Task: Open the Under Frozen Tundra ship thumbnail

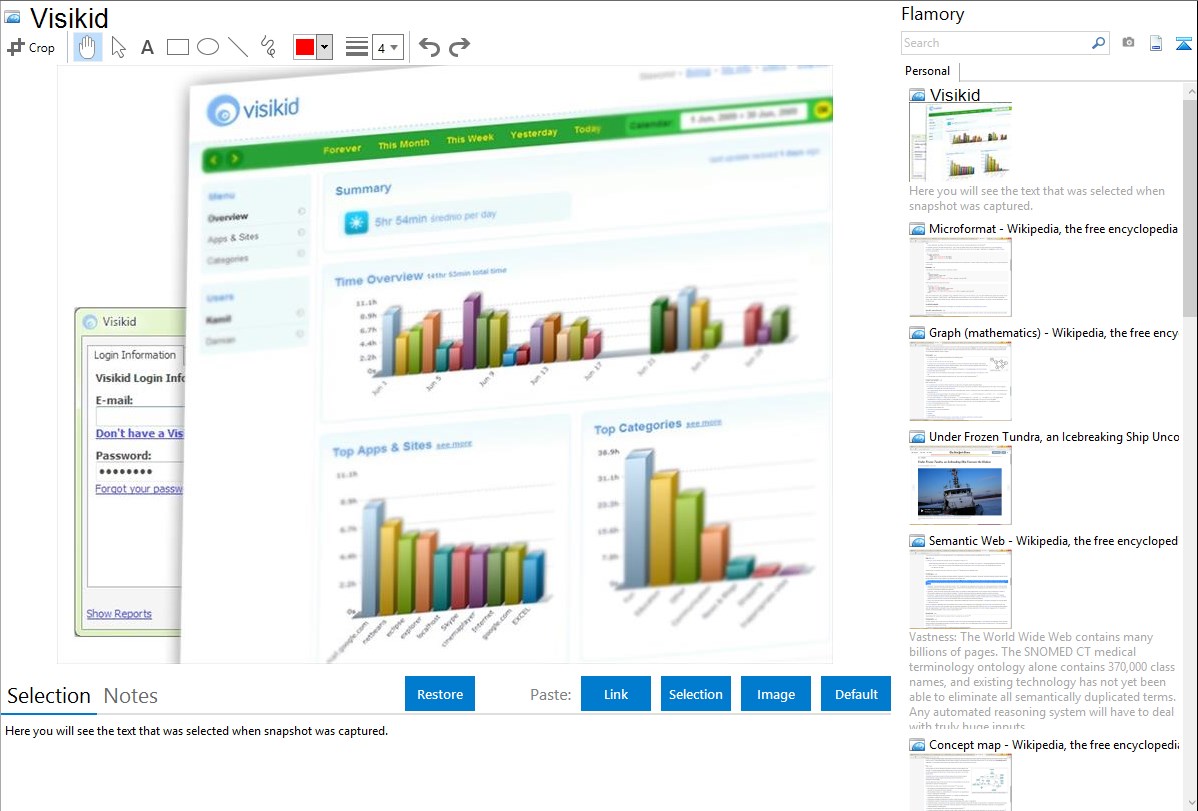Action: click(960, 485)
